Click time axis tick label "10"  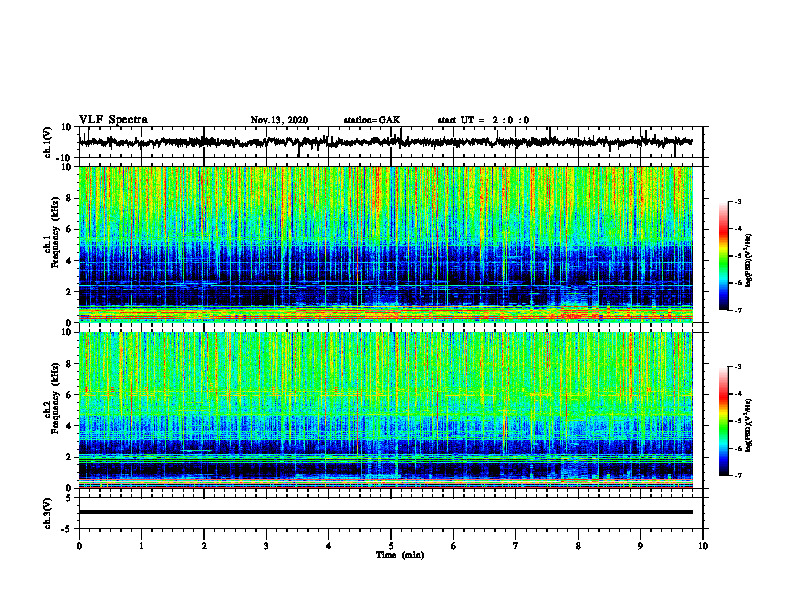(x=703, y=546)
